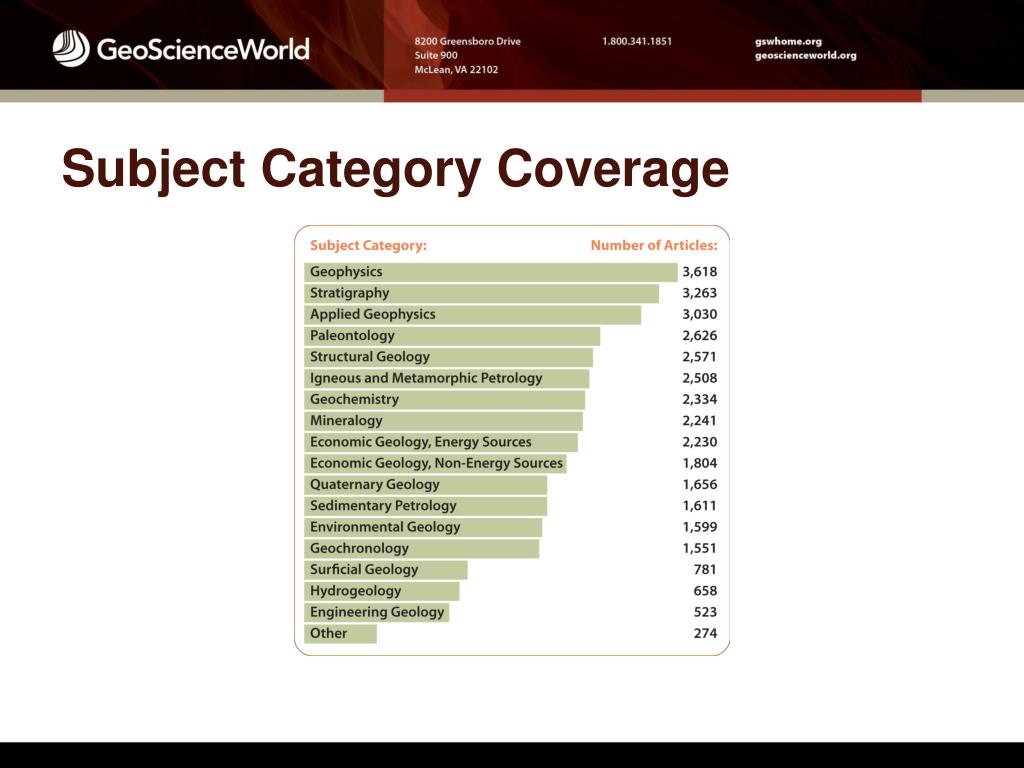
Task: Click the value 781
Action: point(705,570)
